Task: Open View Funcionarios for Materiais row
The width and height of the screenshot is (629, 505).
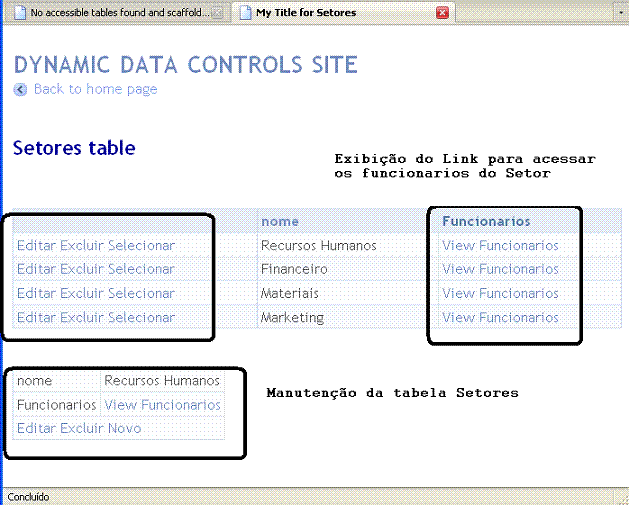Action: [x=500, y=293]
